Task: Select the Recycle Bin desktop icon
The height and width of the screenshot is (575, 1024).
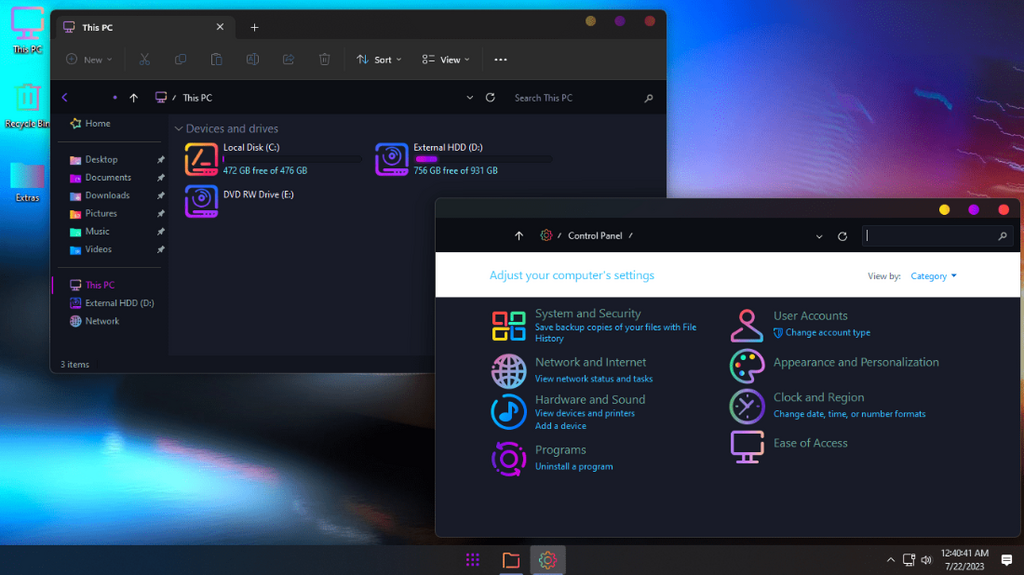Action: pyautogui.click(x=27, y=105)
